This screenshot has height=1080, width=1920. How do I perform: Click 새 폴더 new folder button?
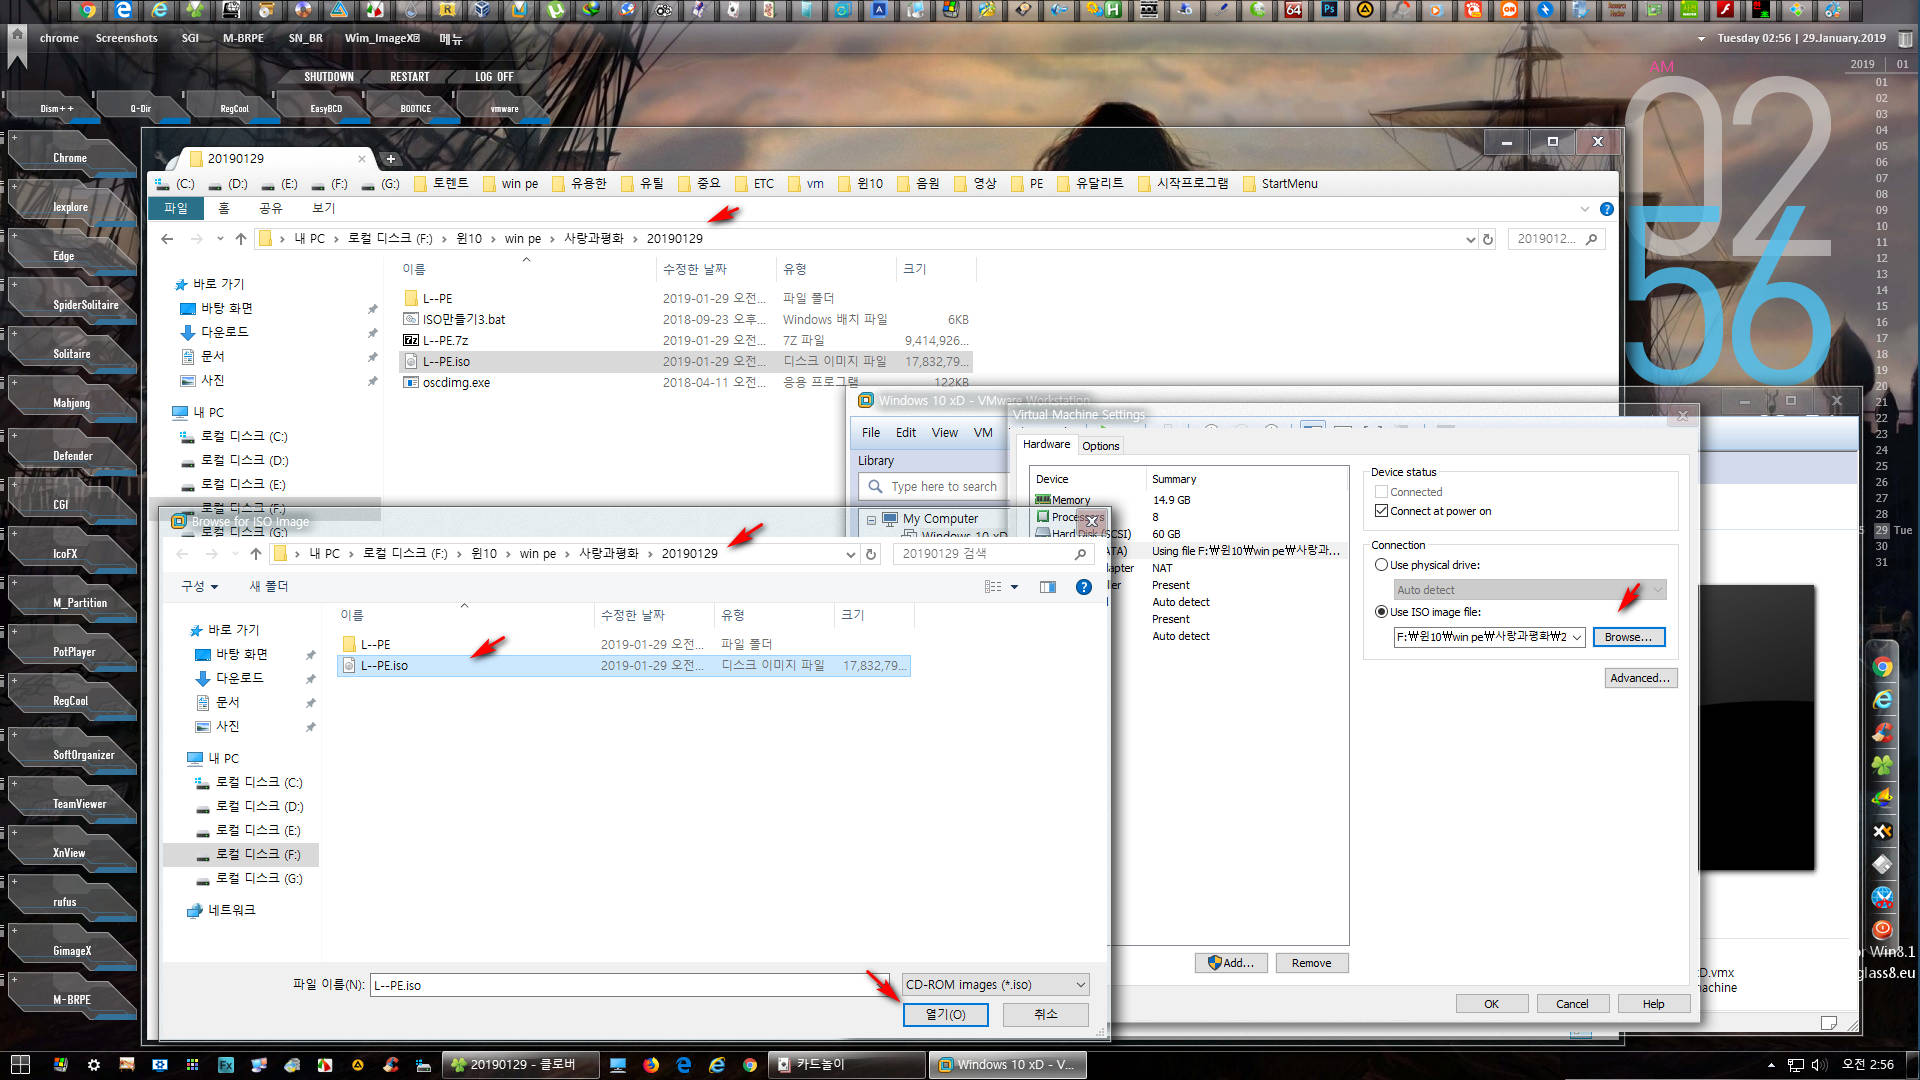click(x=268, y=586)
